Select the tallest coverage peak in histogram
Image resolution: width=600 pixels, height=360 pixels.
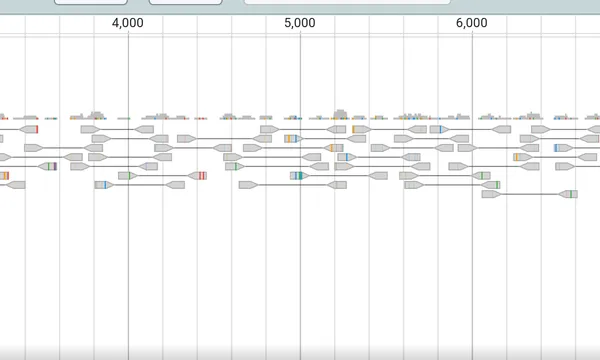click(340, 114)
